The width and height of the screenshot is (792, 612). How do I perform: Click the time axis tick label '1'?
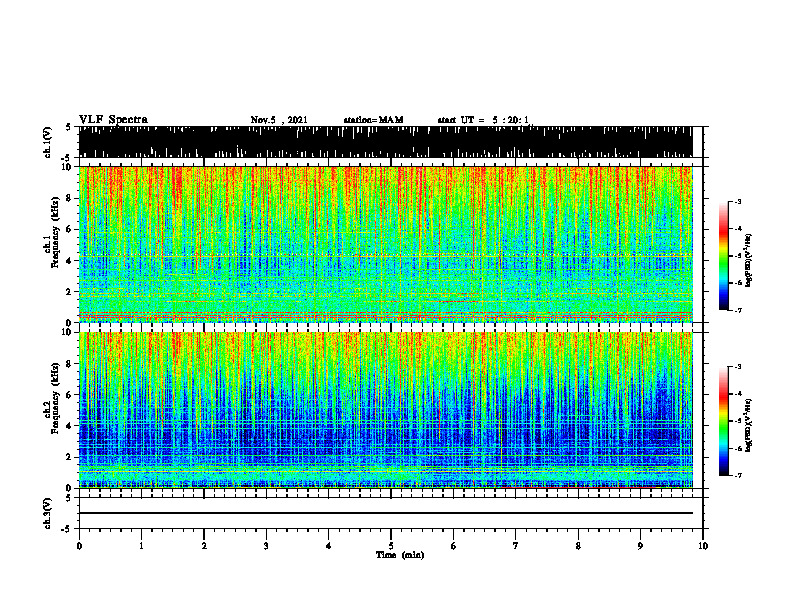(141, 546)
